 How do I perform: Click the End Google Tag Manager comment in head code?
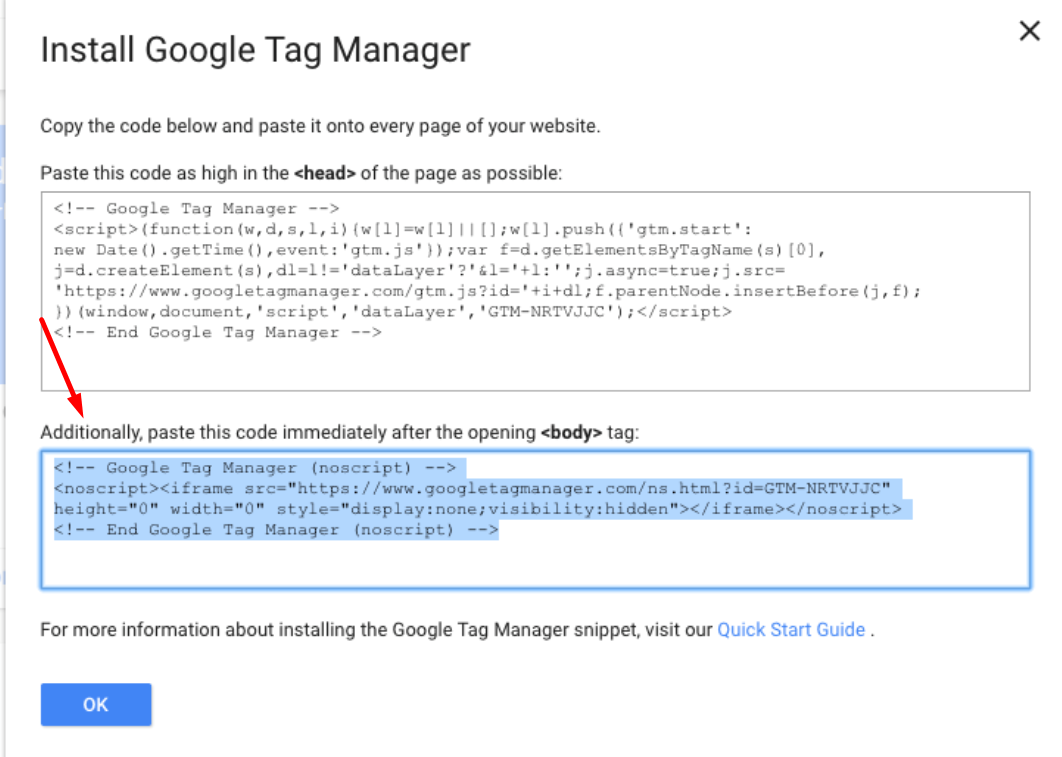pos(217,332)
